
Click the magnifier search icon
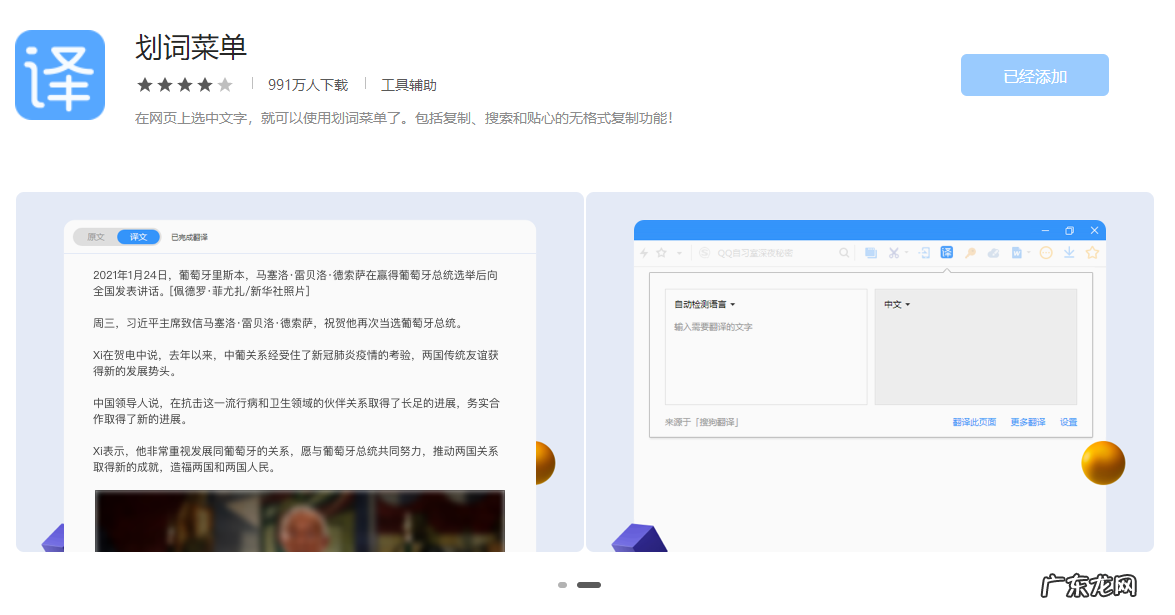point(844,252)
